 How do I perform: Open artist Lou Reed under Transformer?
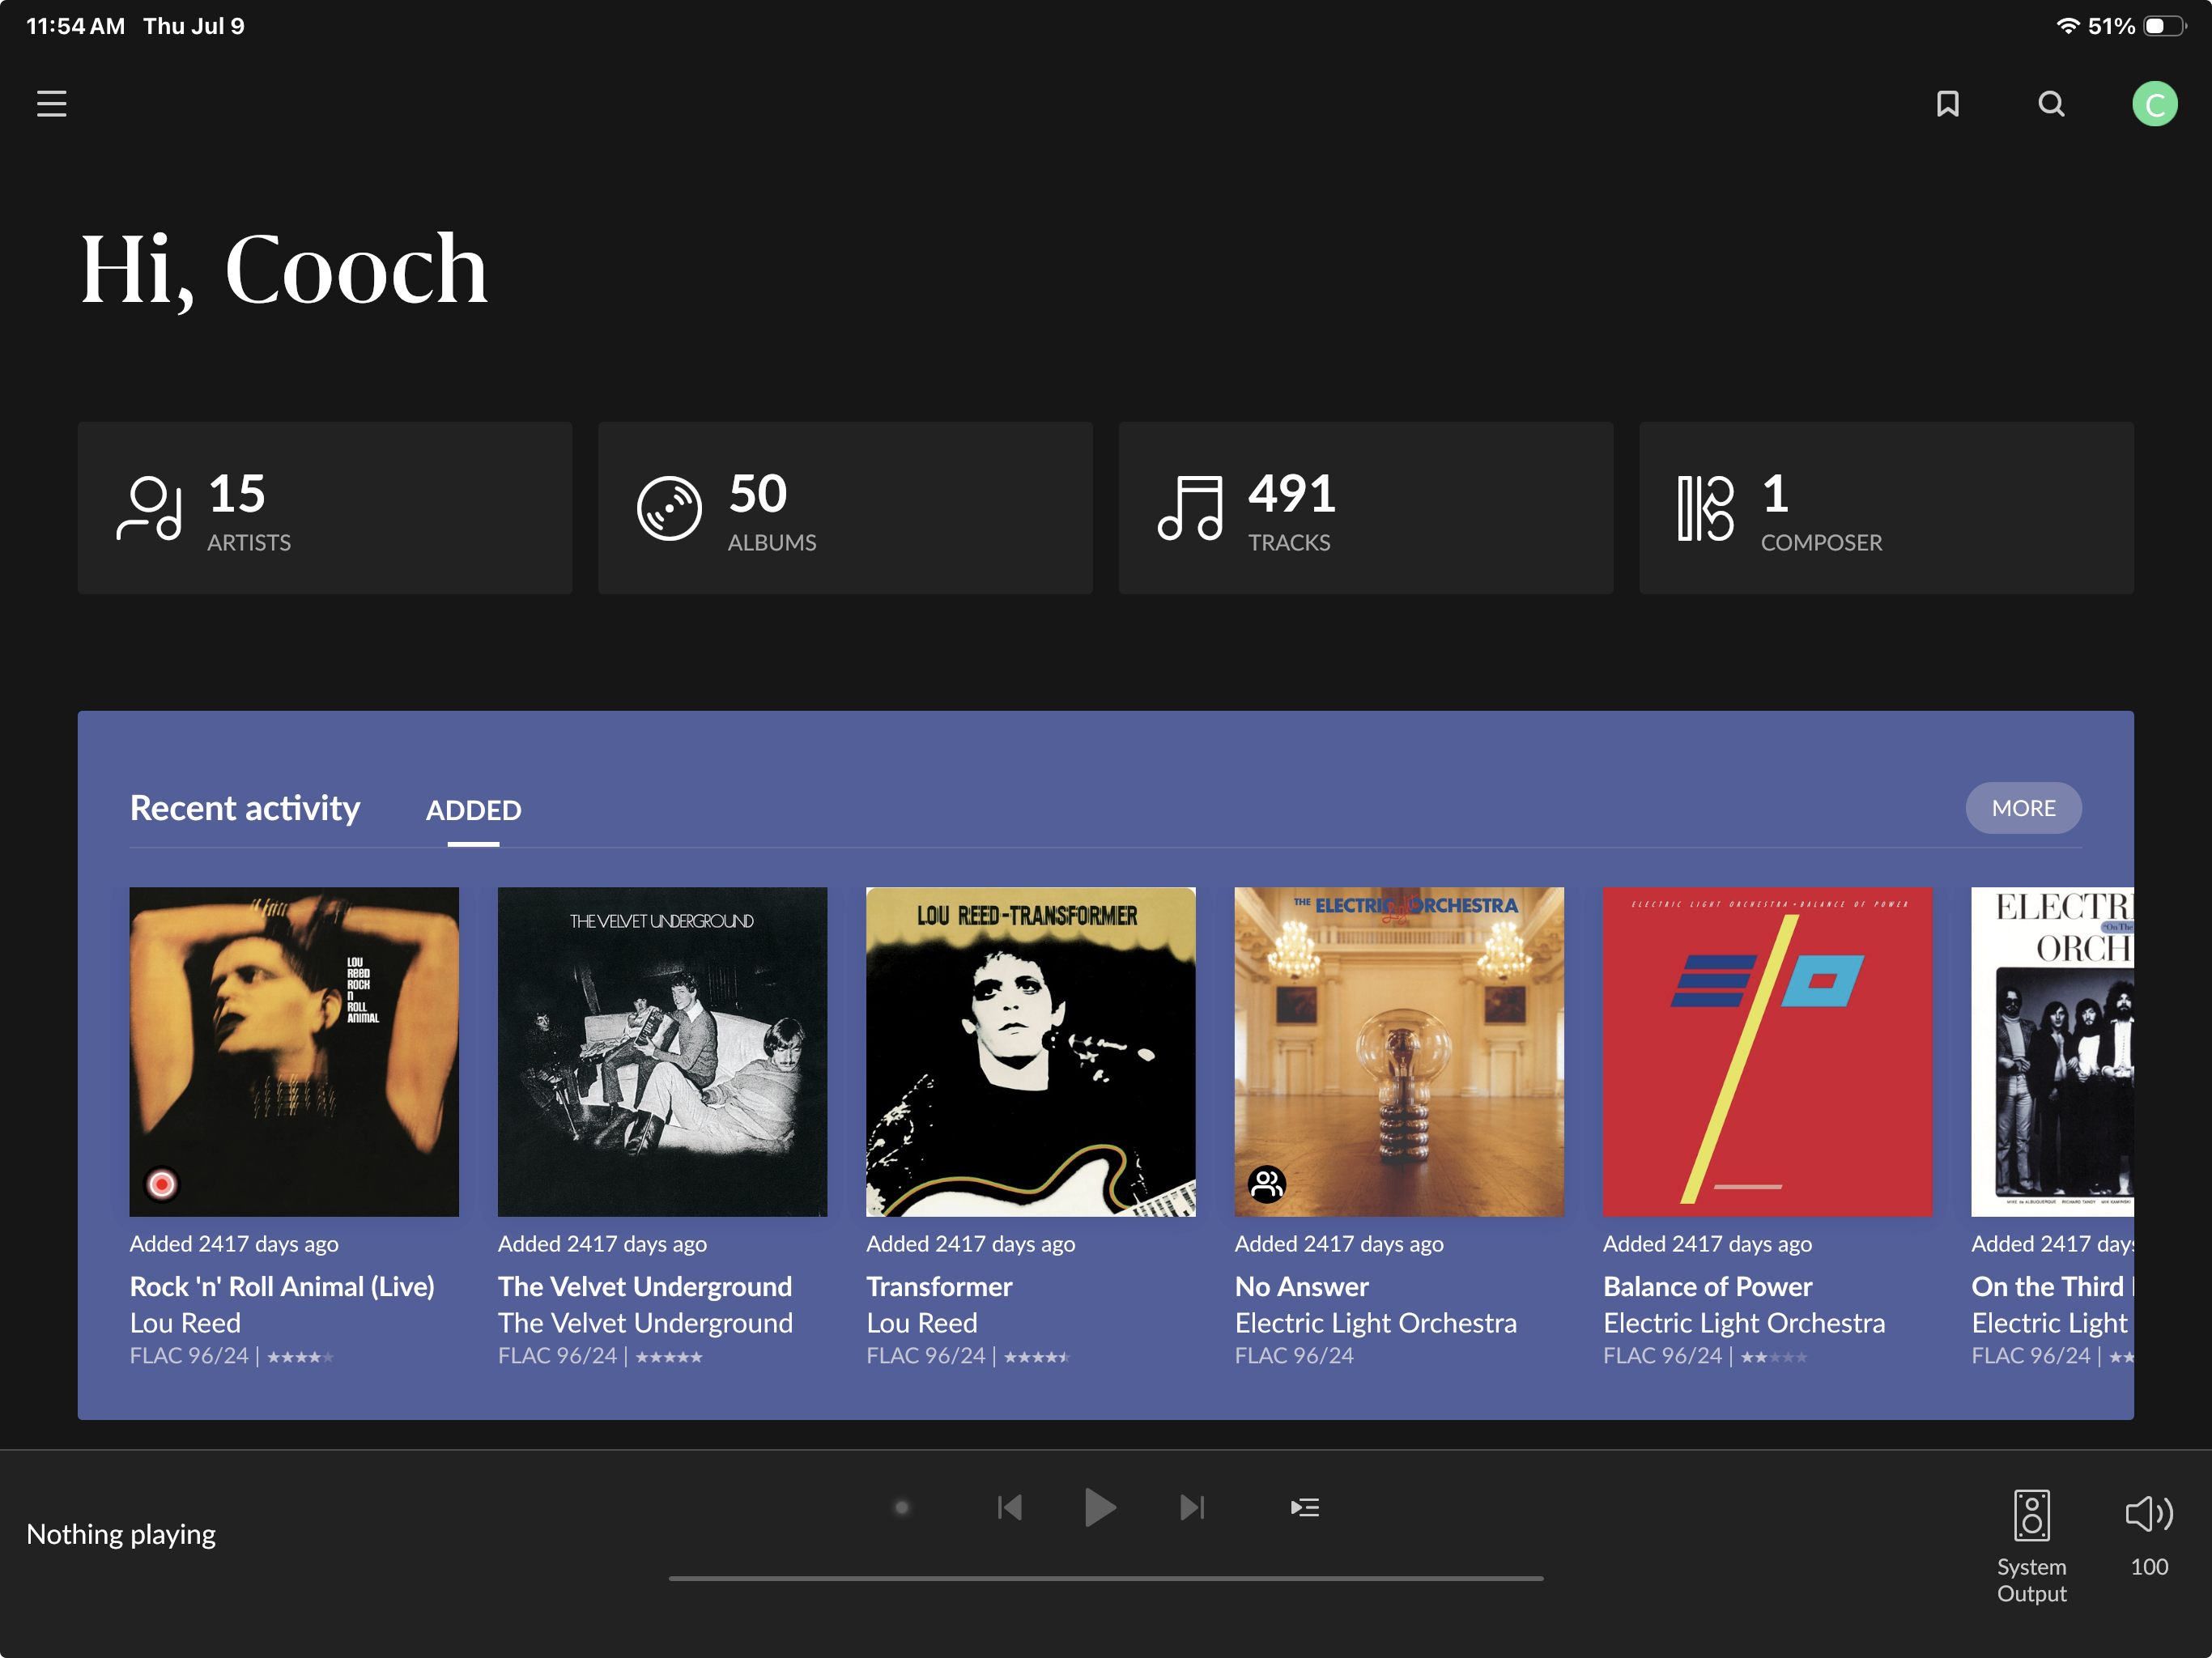tap(921, 1323)
